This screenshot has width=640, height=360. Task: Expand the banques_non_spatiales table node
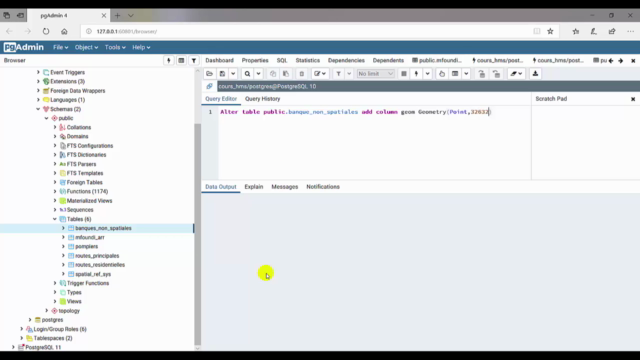click(x=63, y=228)
